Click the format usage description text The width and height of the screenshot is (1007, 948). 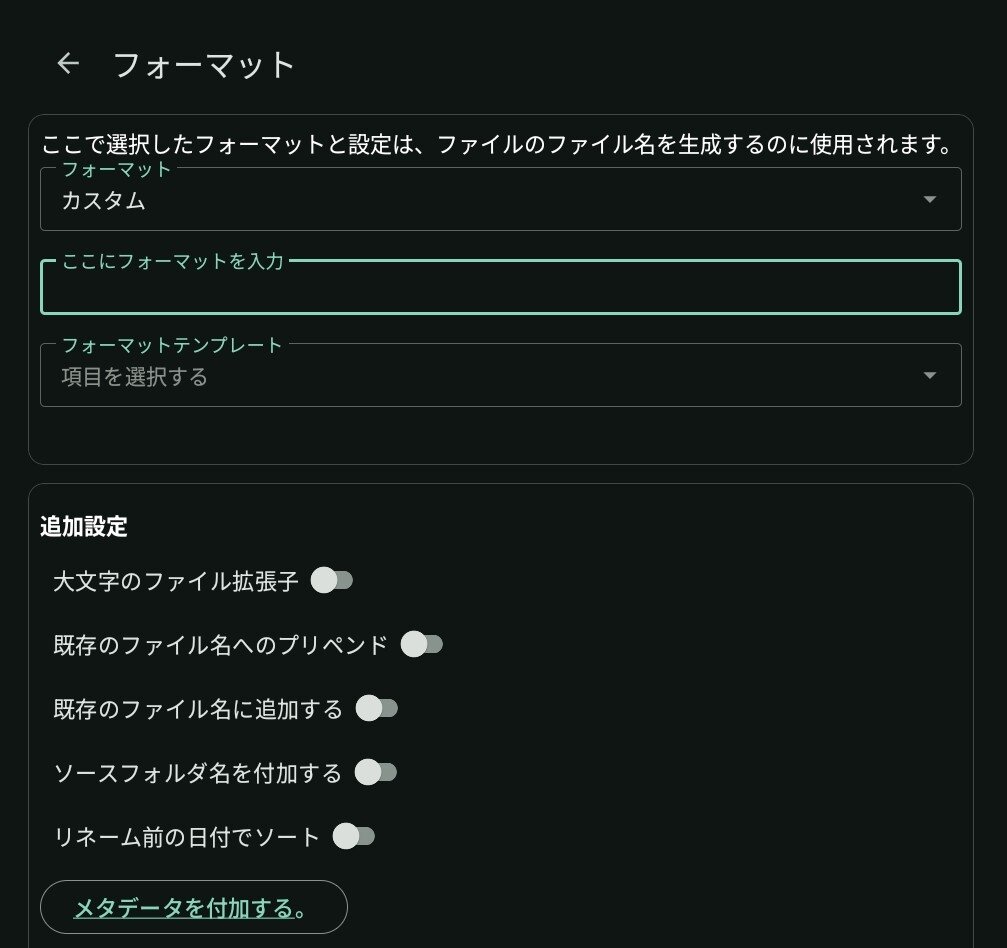coord(496,145)
